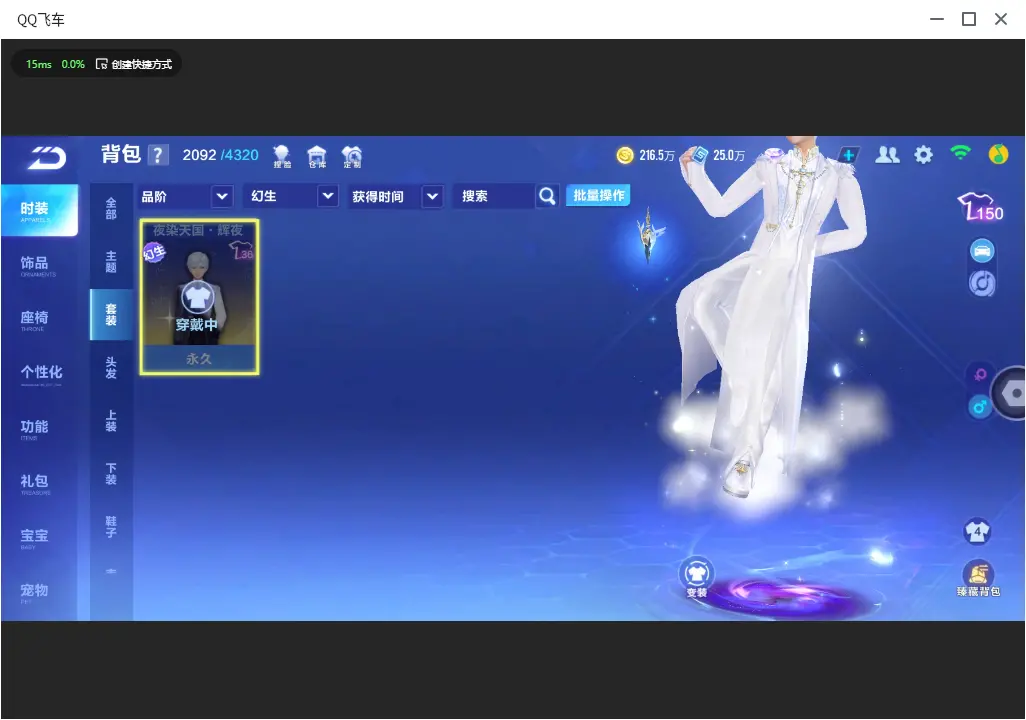Viewport: 1026px width, 720px height.
Task: Open the QQ Music icon
Action: tap(998, 154)
